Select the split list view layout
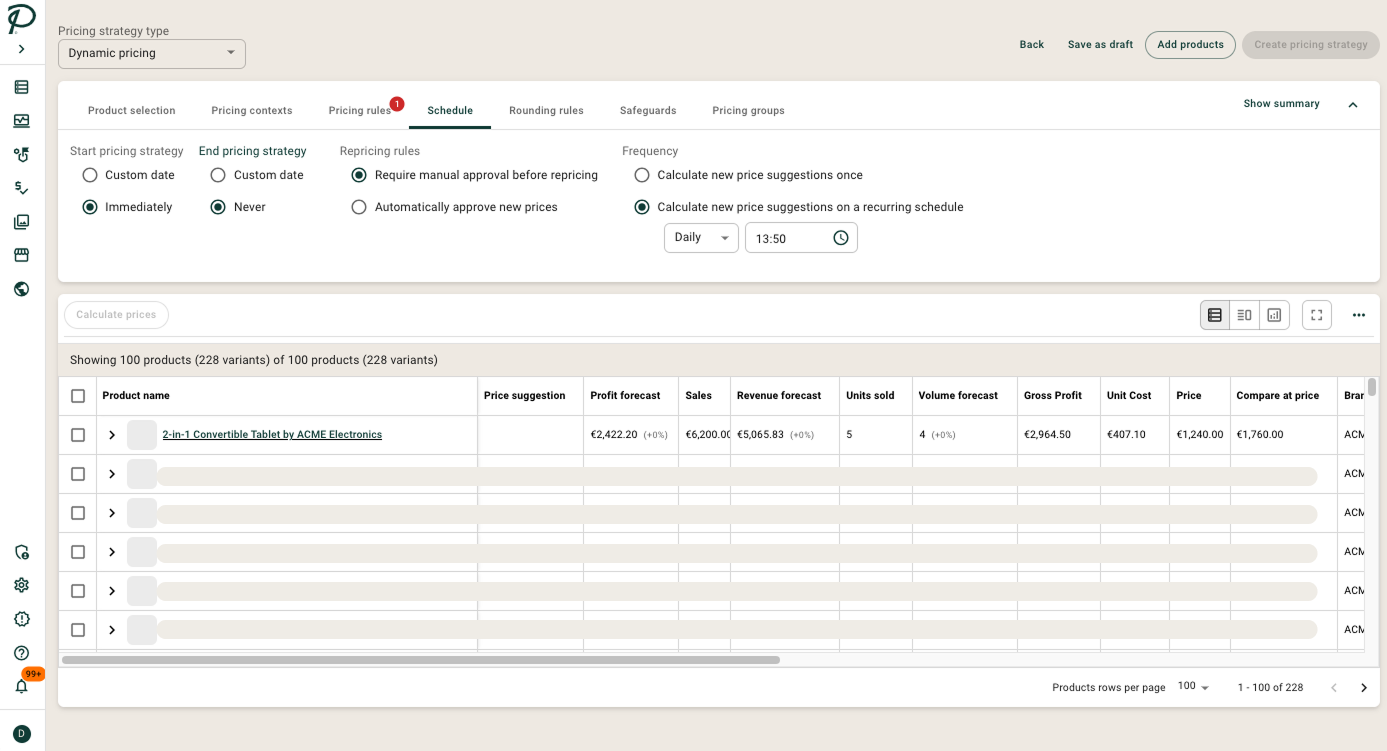The image size is (1387, 751). pos(1244,314)
